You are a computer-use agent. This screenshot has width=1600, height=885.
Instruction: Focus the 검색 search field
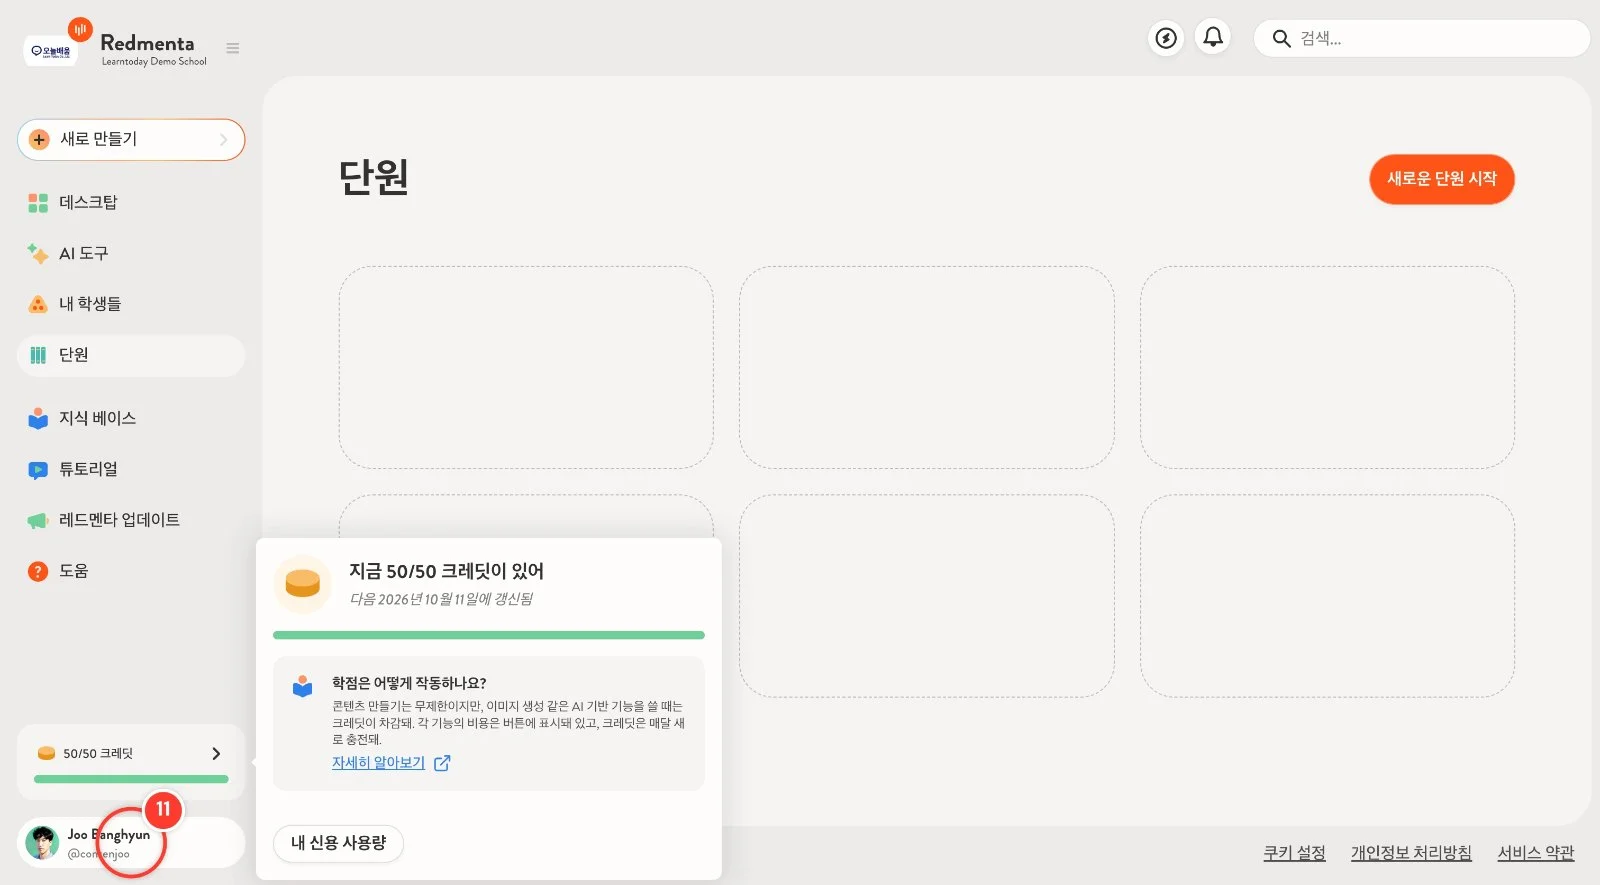click(x=1421, y=39)
